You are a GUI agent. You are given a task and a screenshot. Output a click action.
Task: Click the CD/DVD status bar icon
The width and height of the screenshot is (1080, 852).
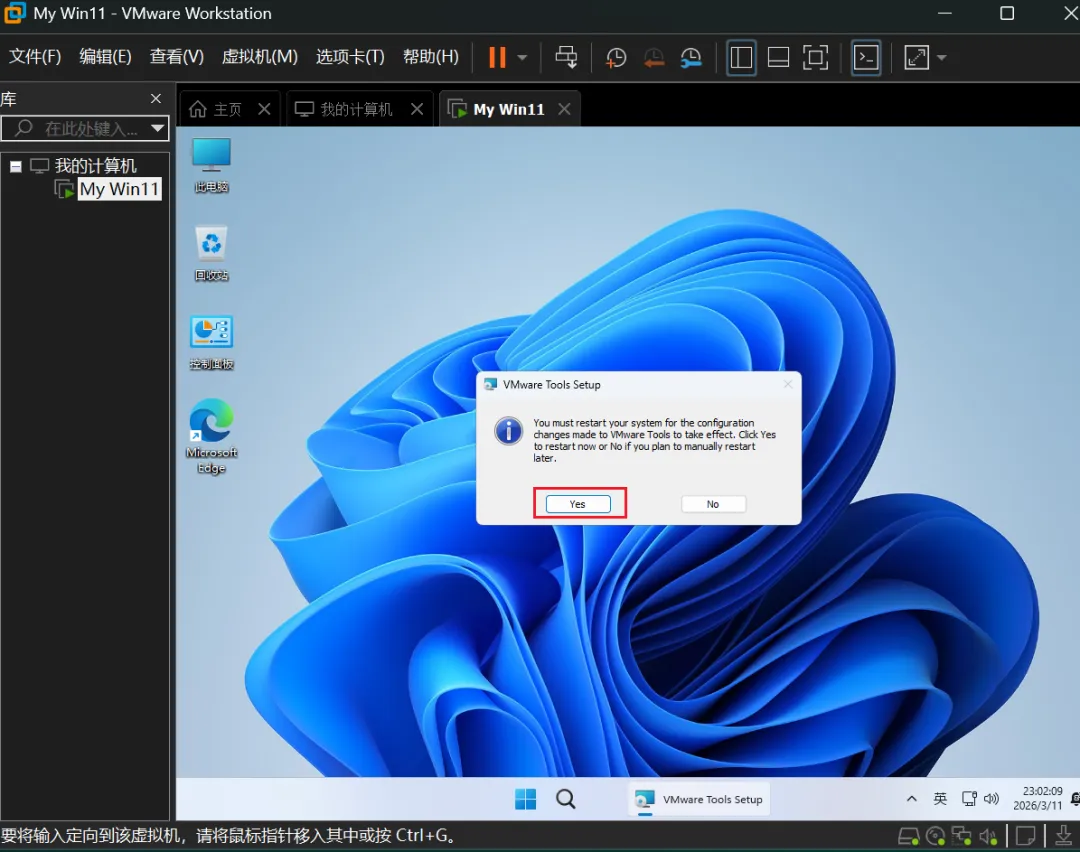(x=935, y=837)
